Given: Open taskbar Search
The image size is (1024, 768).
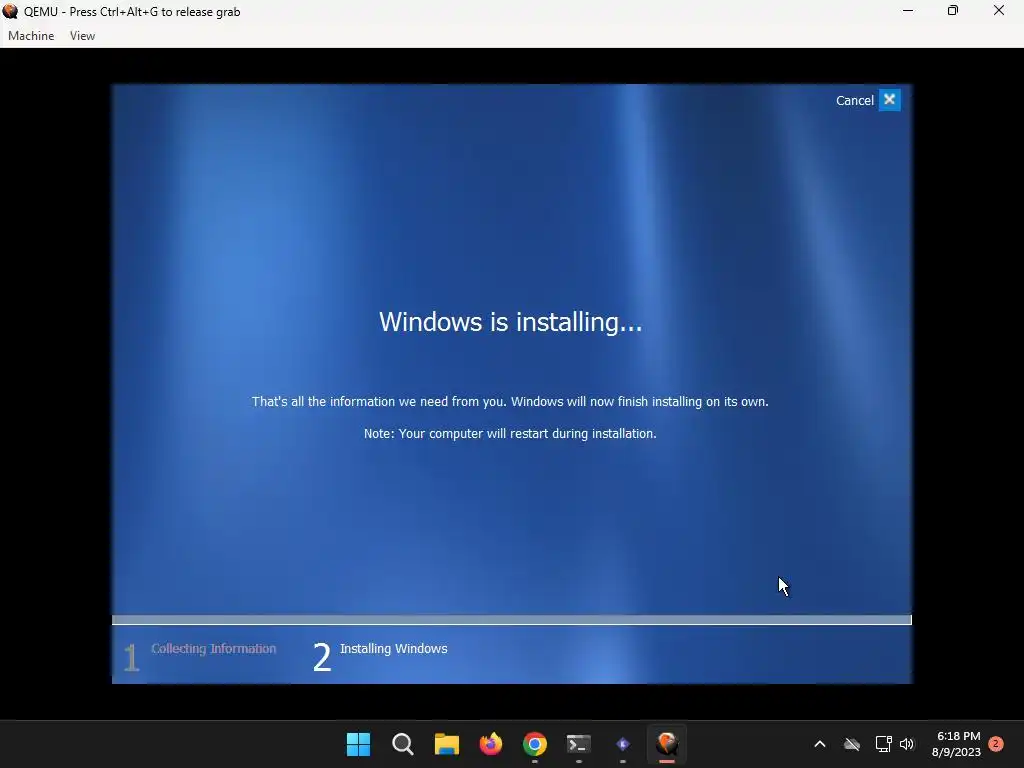Looking at the screenshot, I should tap(402, 744).
